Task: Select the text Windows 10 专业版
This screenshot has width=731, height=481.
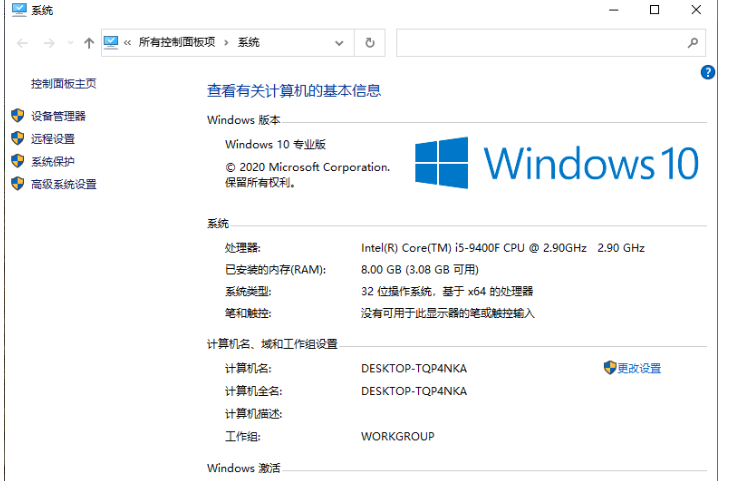Action: pos(275,144)
